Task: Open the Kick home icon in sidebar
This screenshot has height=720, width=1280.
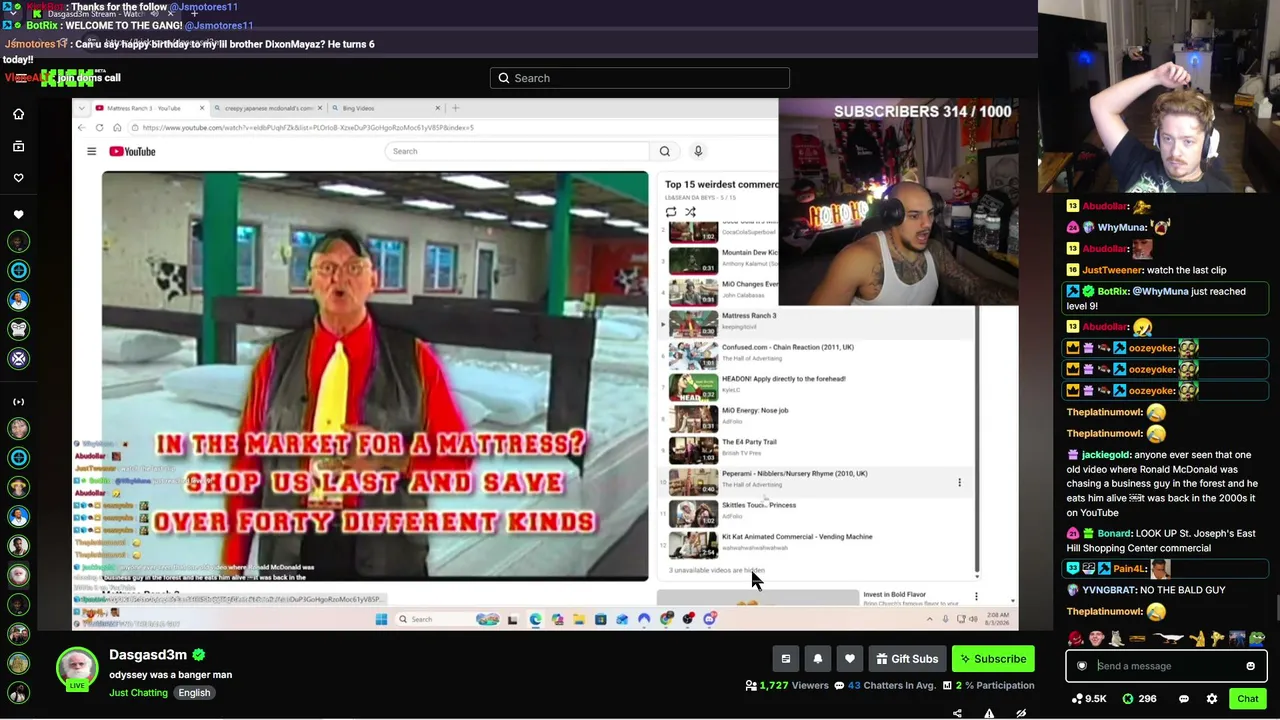Action: pos(18,114)
